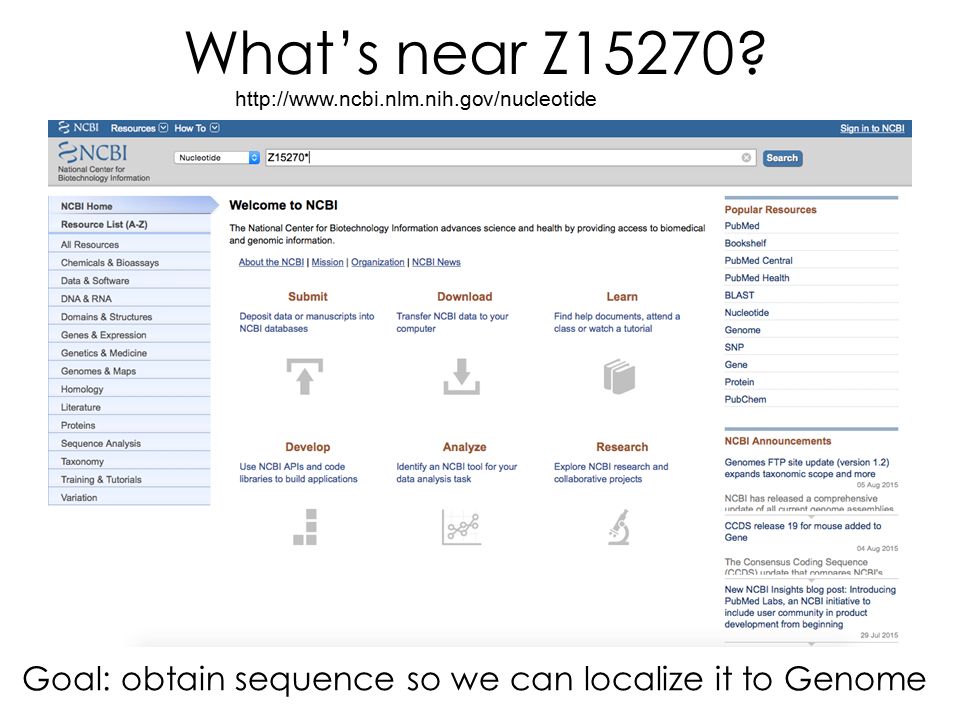Screen dimensions: 960x720
Task: Open New NCBI Insights blog post announcement
Action: coord(810,607)
